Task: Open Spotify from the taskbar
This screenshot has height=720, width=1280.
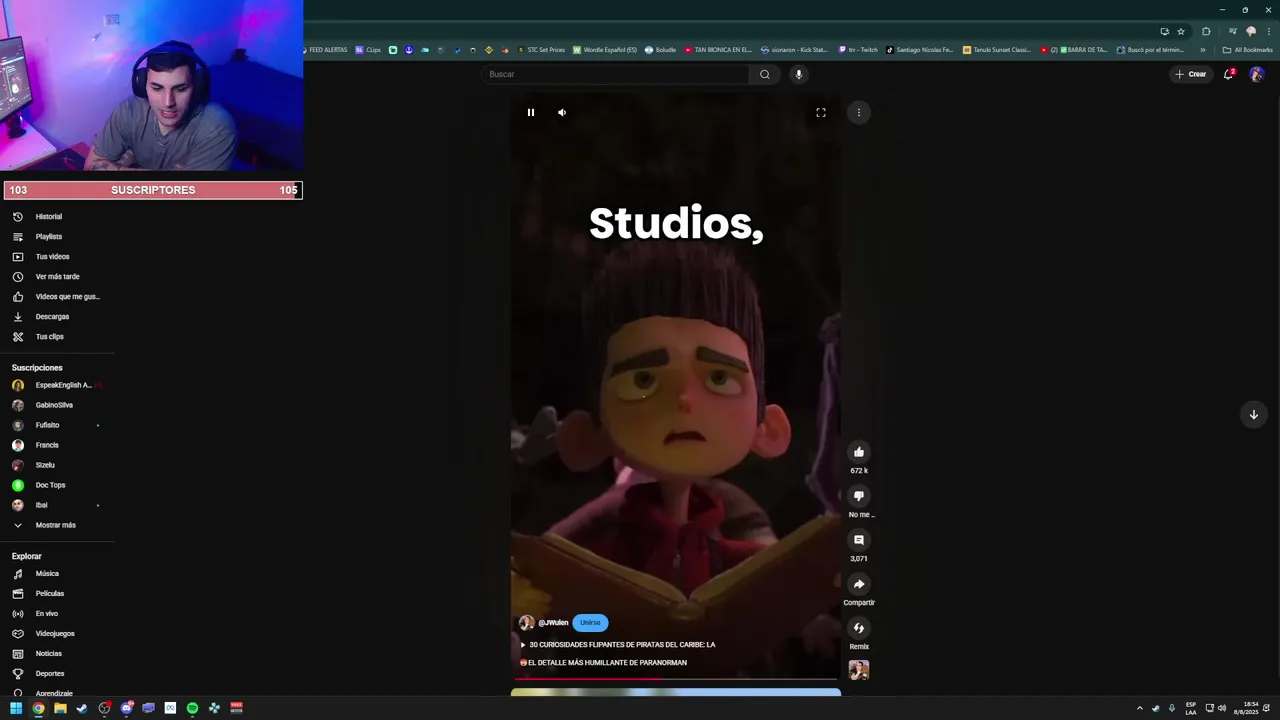Action: [x=192, y=708]
